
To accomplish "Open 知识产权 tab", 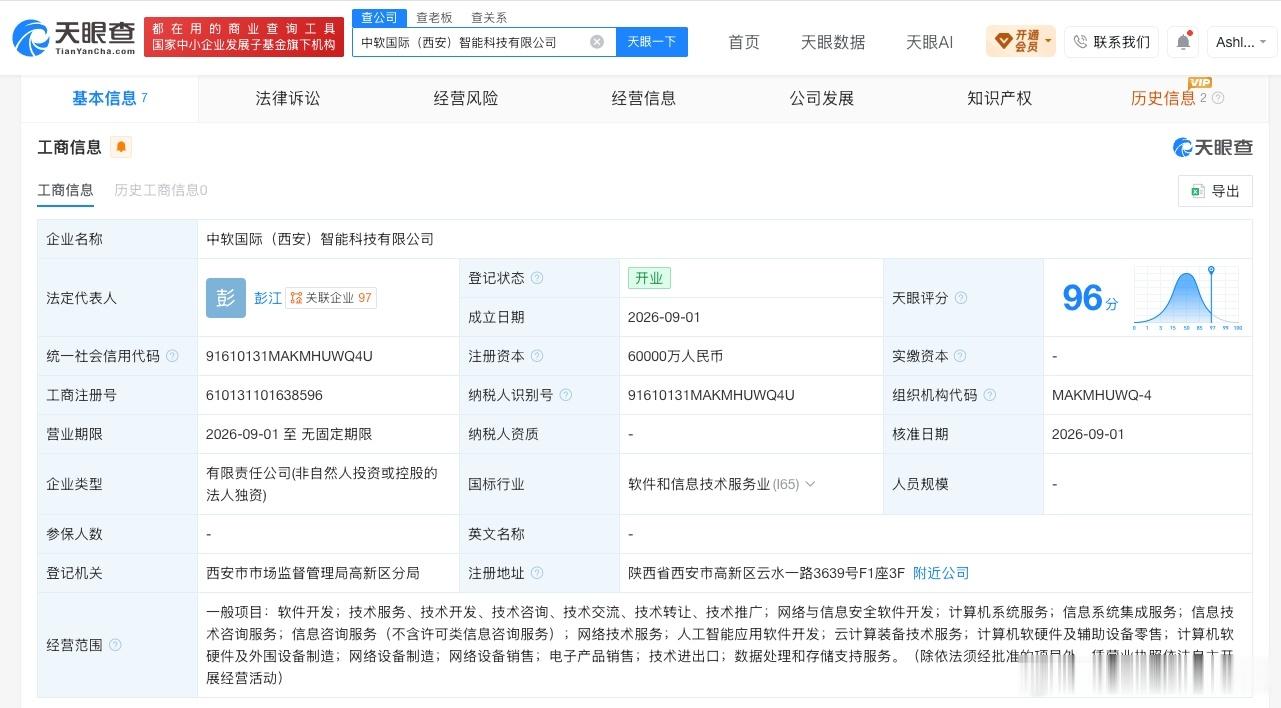I will click(x=1000, y=98).
